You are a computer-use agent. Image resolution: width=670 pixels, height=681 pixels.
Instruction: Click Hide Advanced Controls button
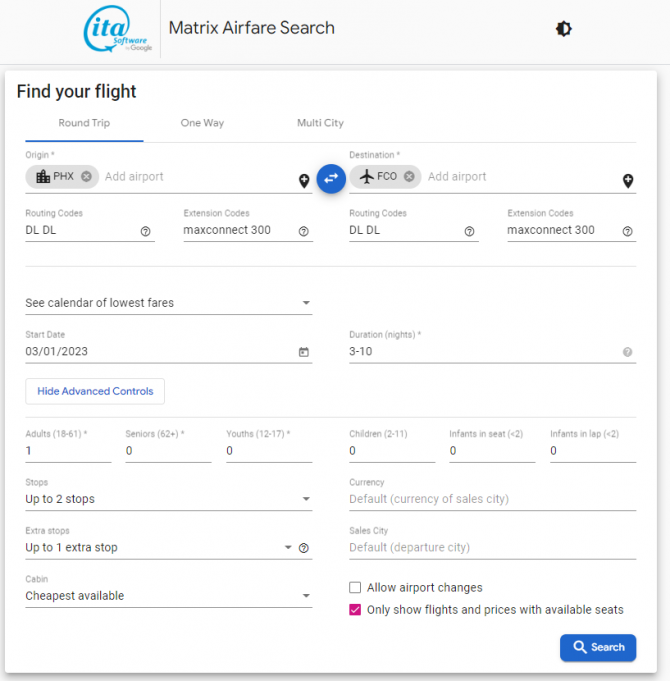pyautogui.click(x=95, y=391)
